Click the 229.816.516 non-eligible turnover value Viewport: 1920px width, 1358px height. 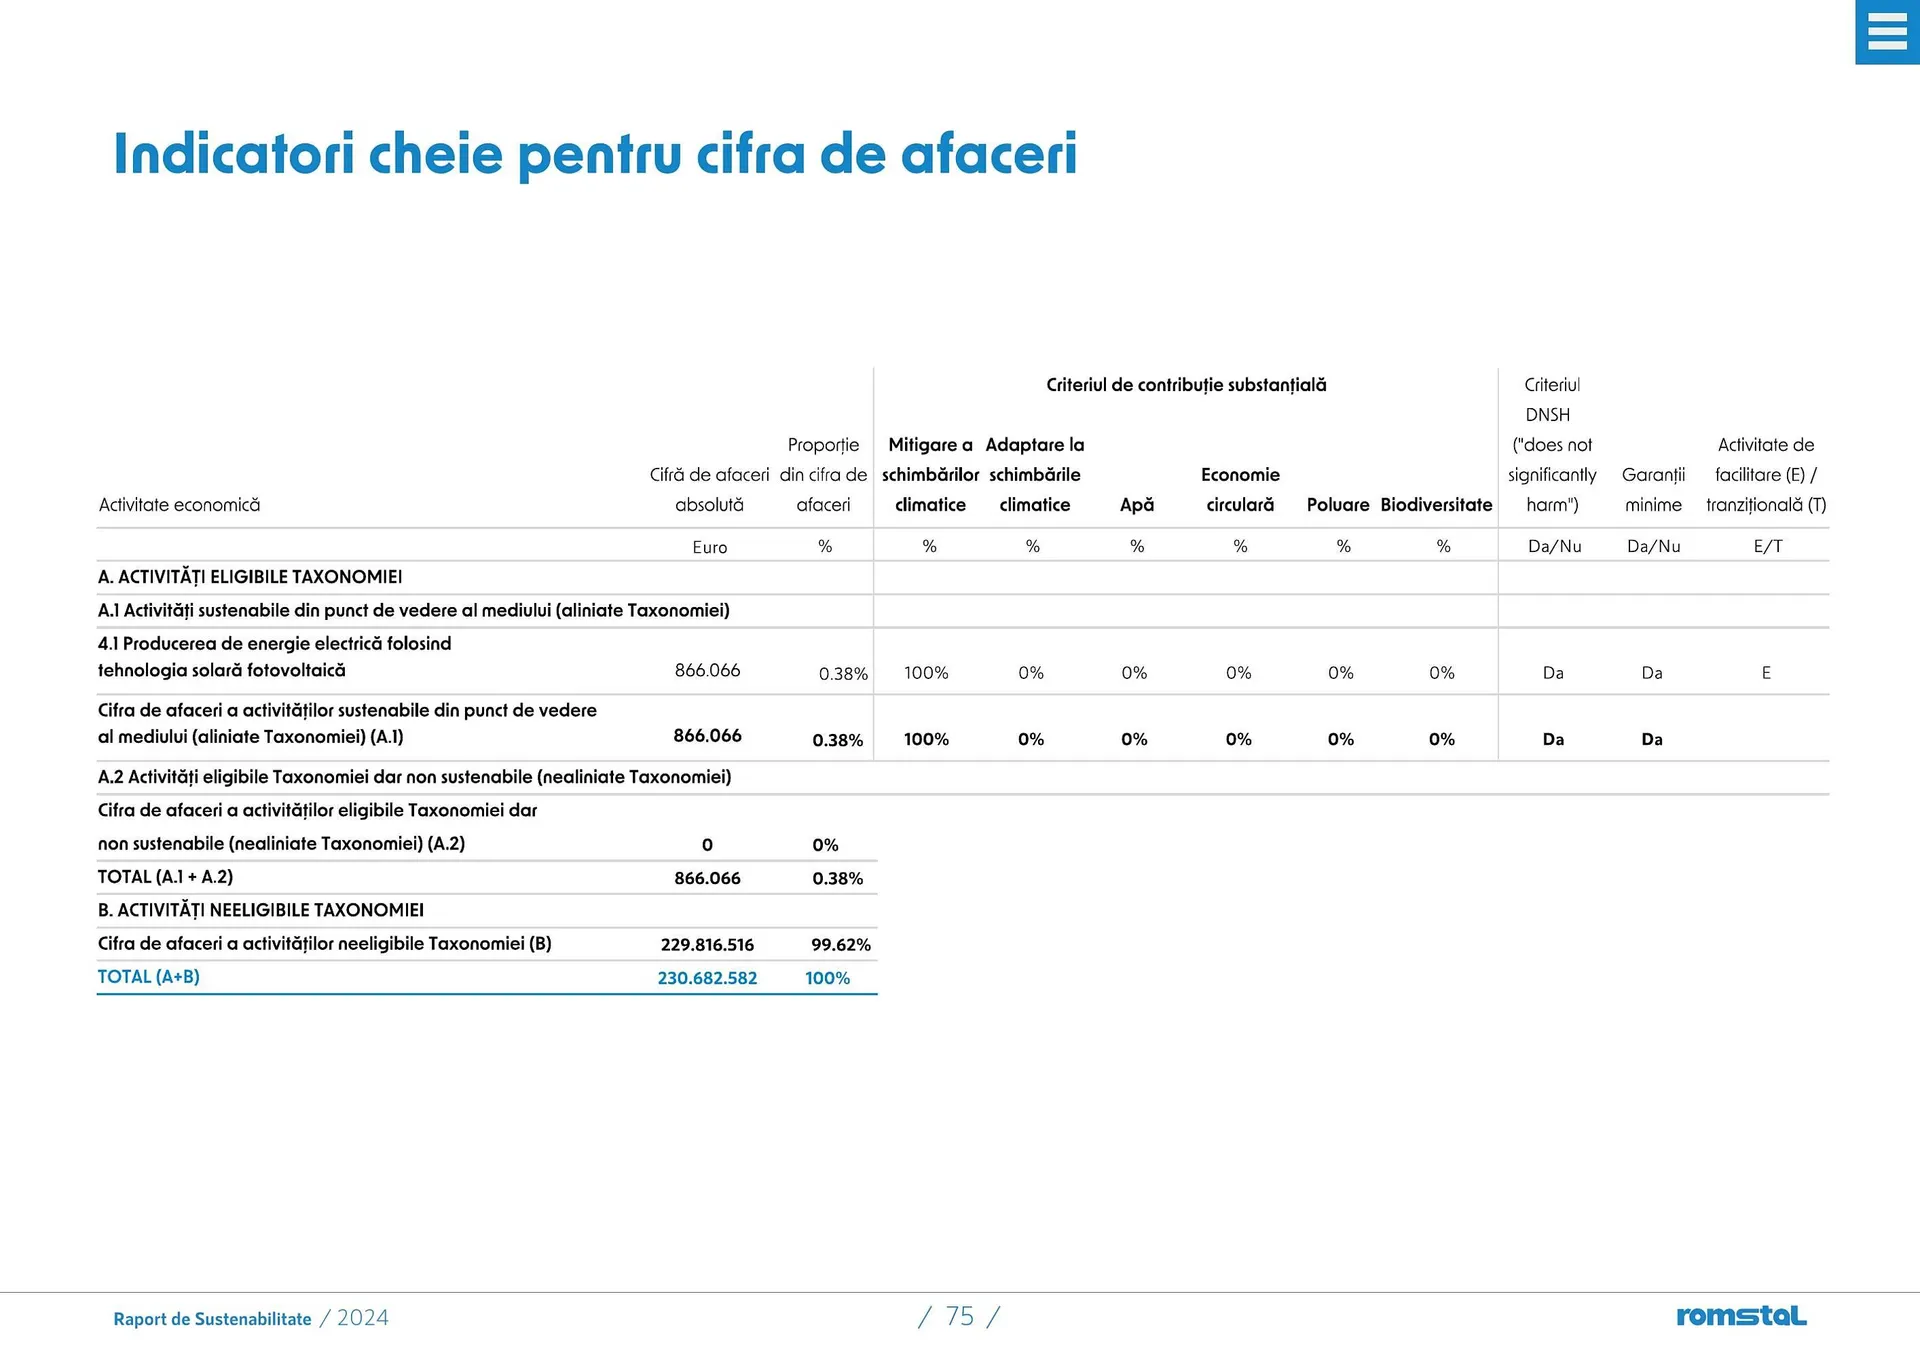[707, 944]
